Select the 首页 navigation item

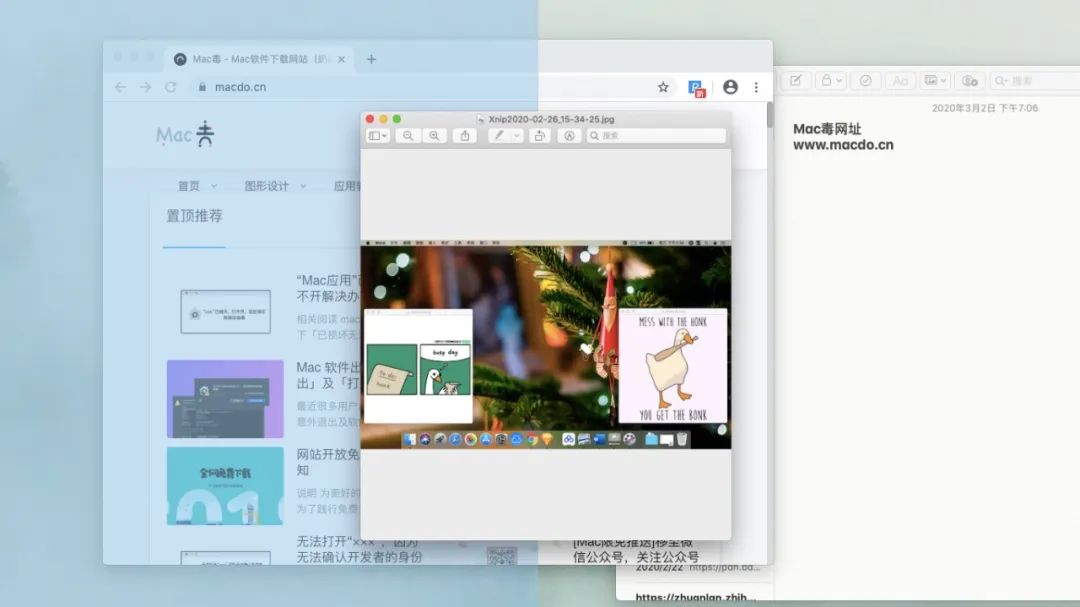point(188,186)
